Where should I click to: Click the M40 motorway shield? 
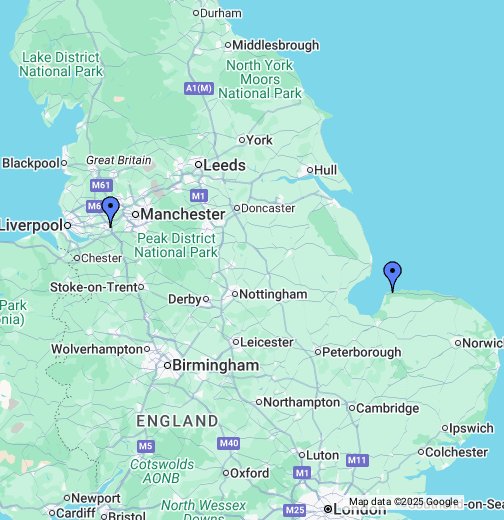(229, 443)
